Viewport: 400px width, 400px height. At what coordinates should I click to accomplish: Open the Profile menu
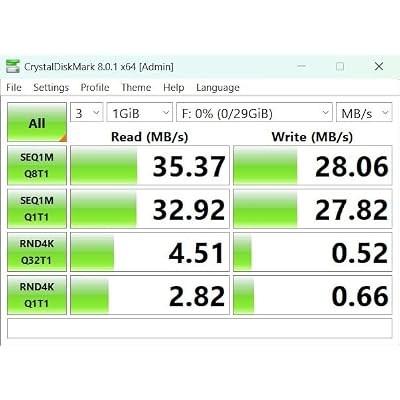pos(95,88)
